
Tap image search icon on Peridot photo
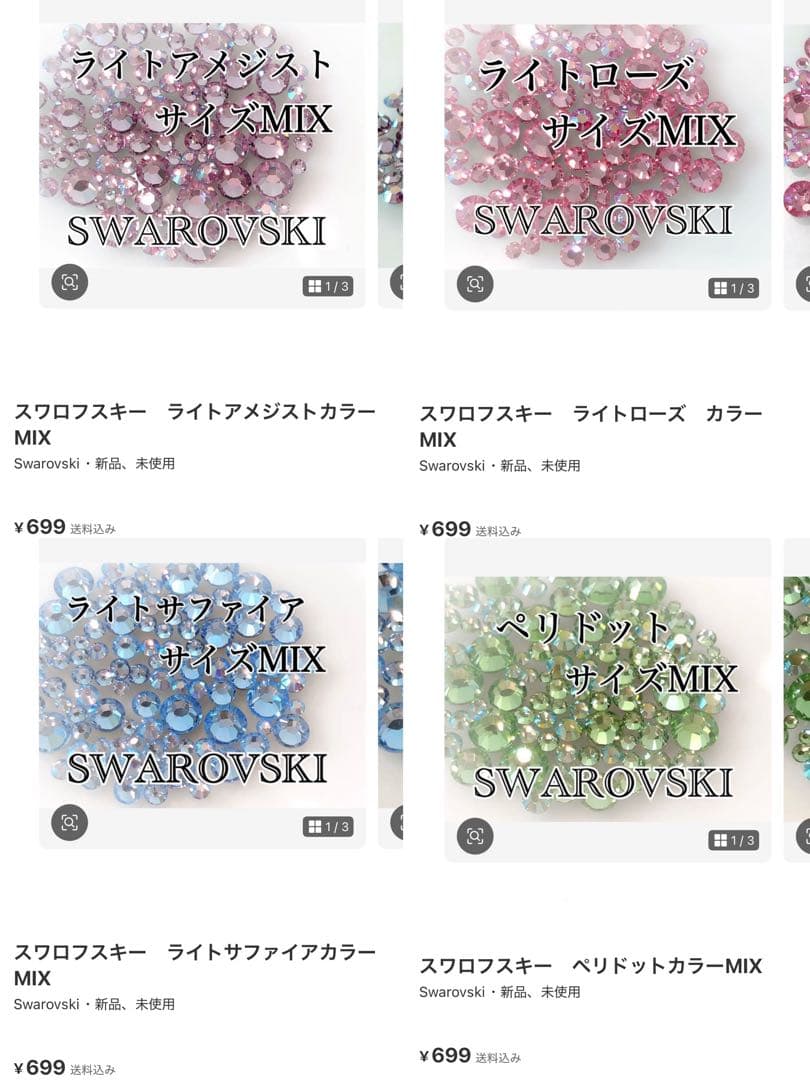(x=475, y=836)
